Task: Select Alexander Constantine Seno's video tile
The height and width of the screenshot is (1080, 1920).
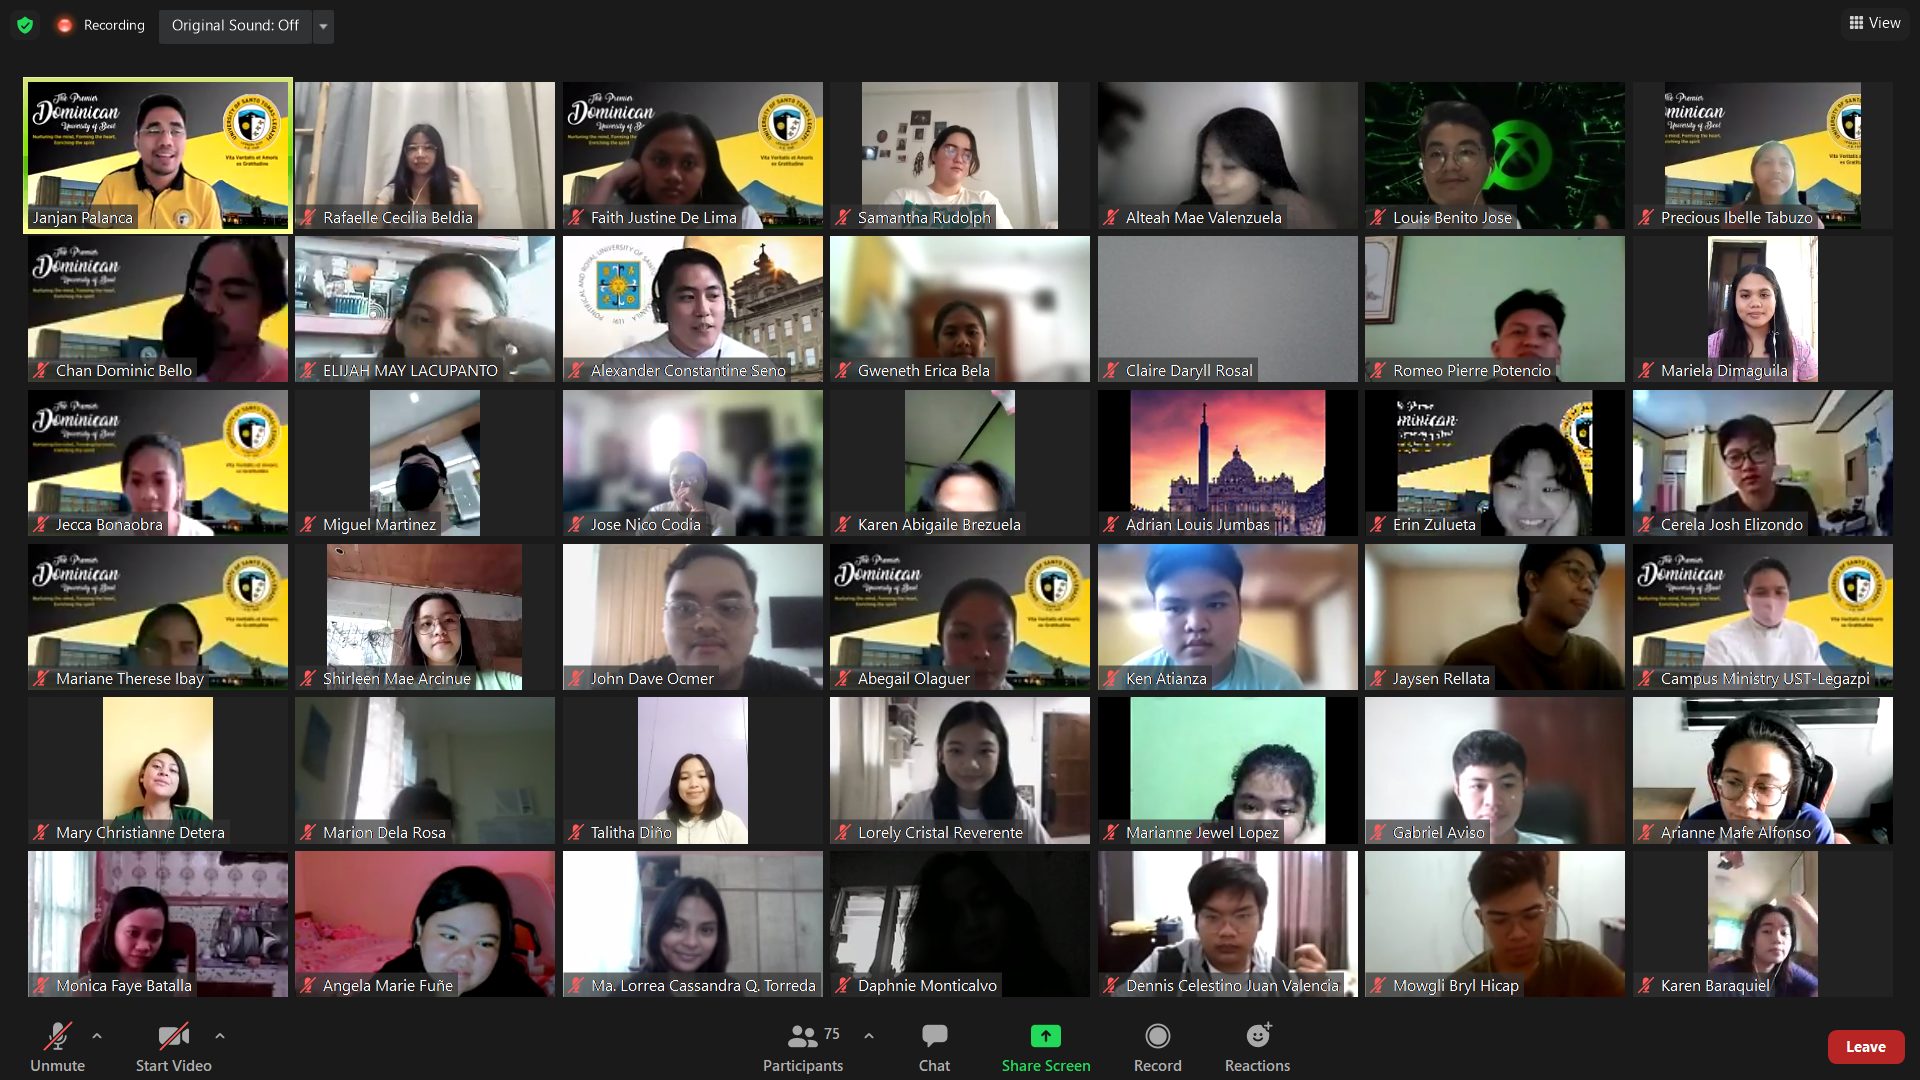Action: tap(692, 308)
